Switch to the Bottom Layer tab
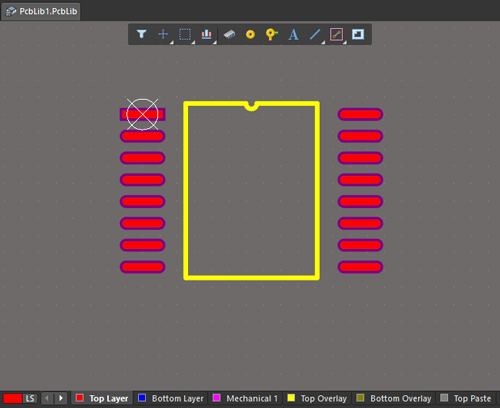The height and width of the screenshot is (408, 500). [x=171, y=398]
